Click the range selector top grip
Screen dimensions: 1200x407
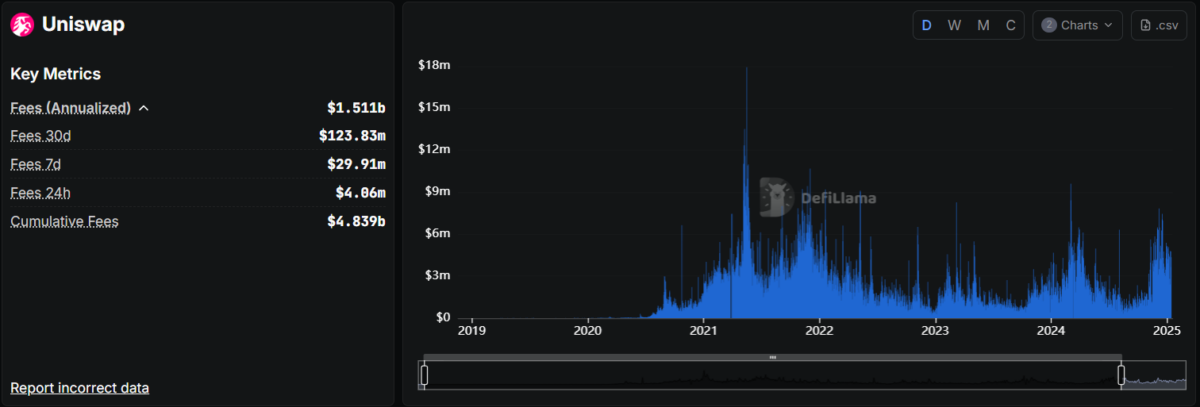pyautogui.click(x=772, y=357)
